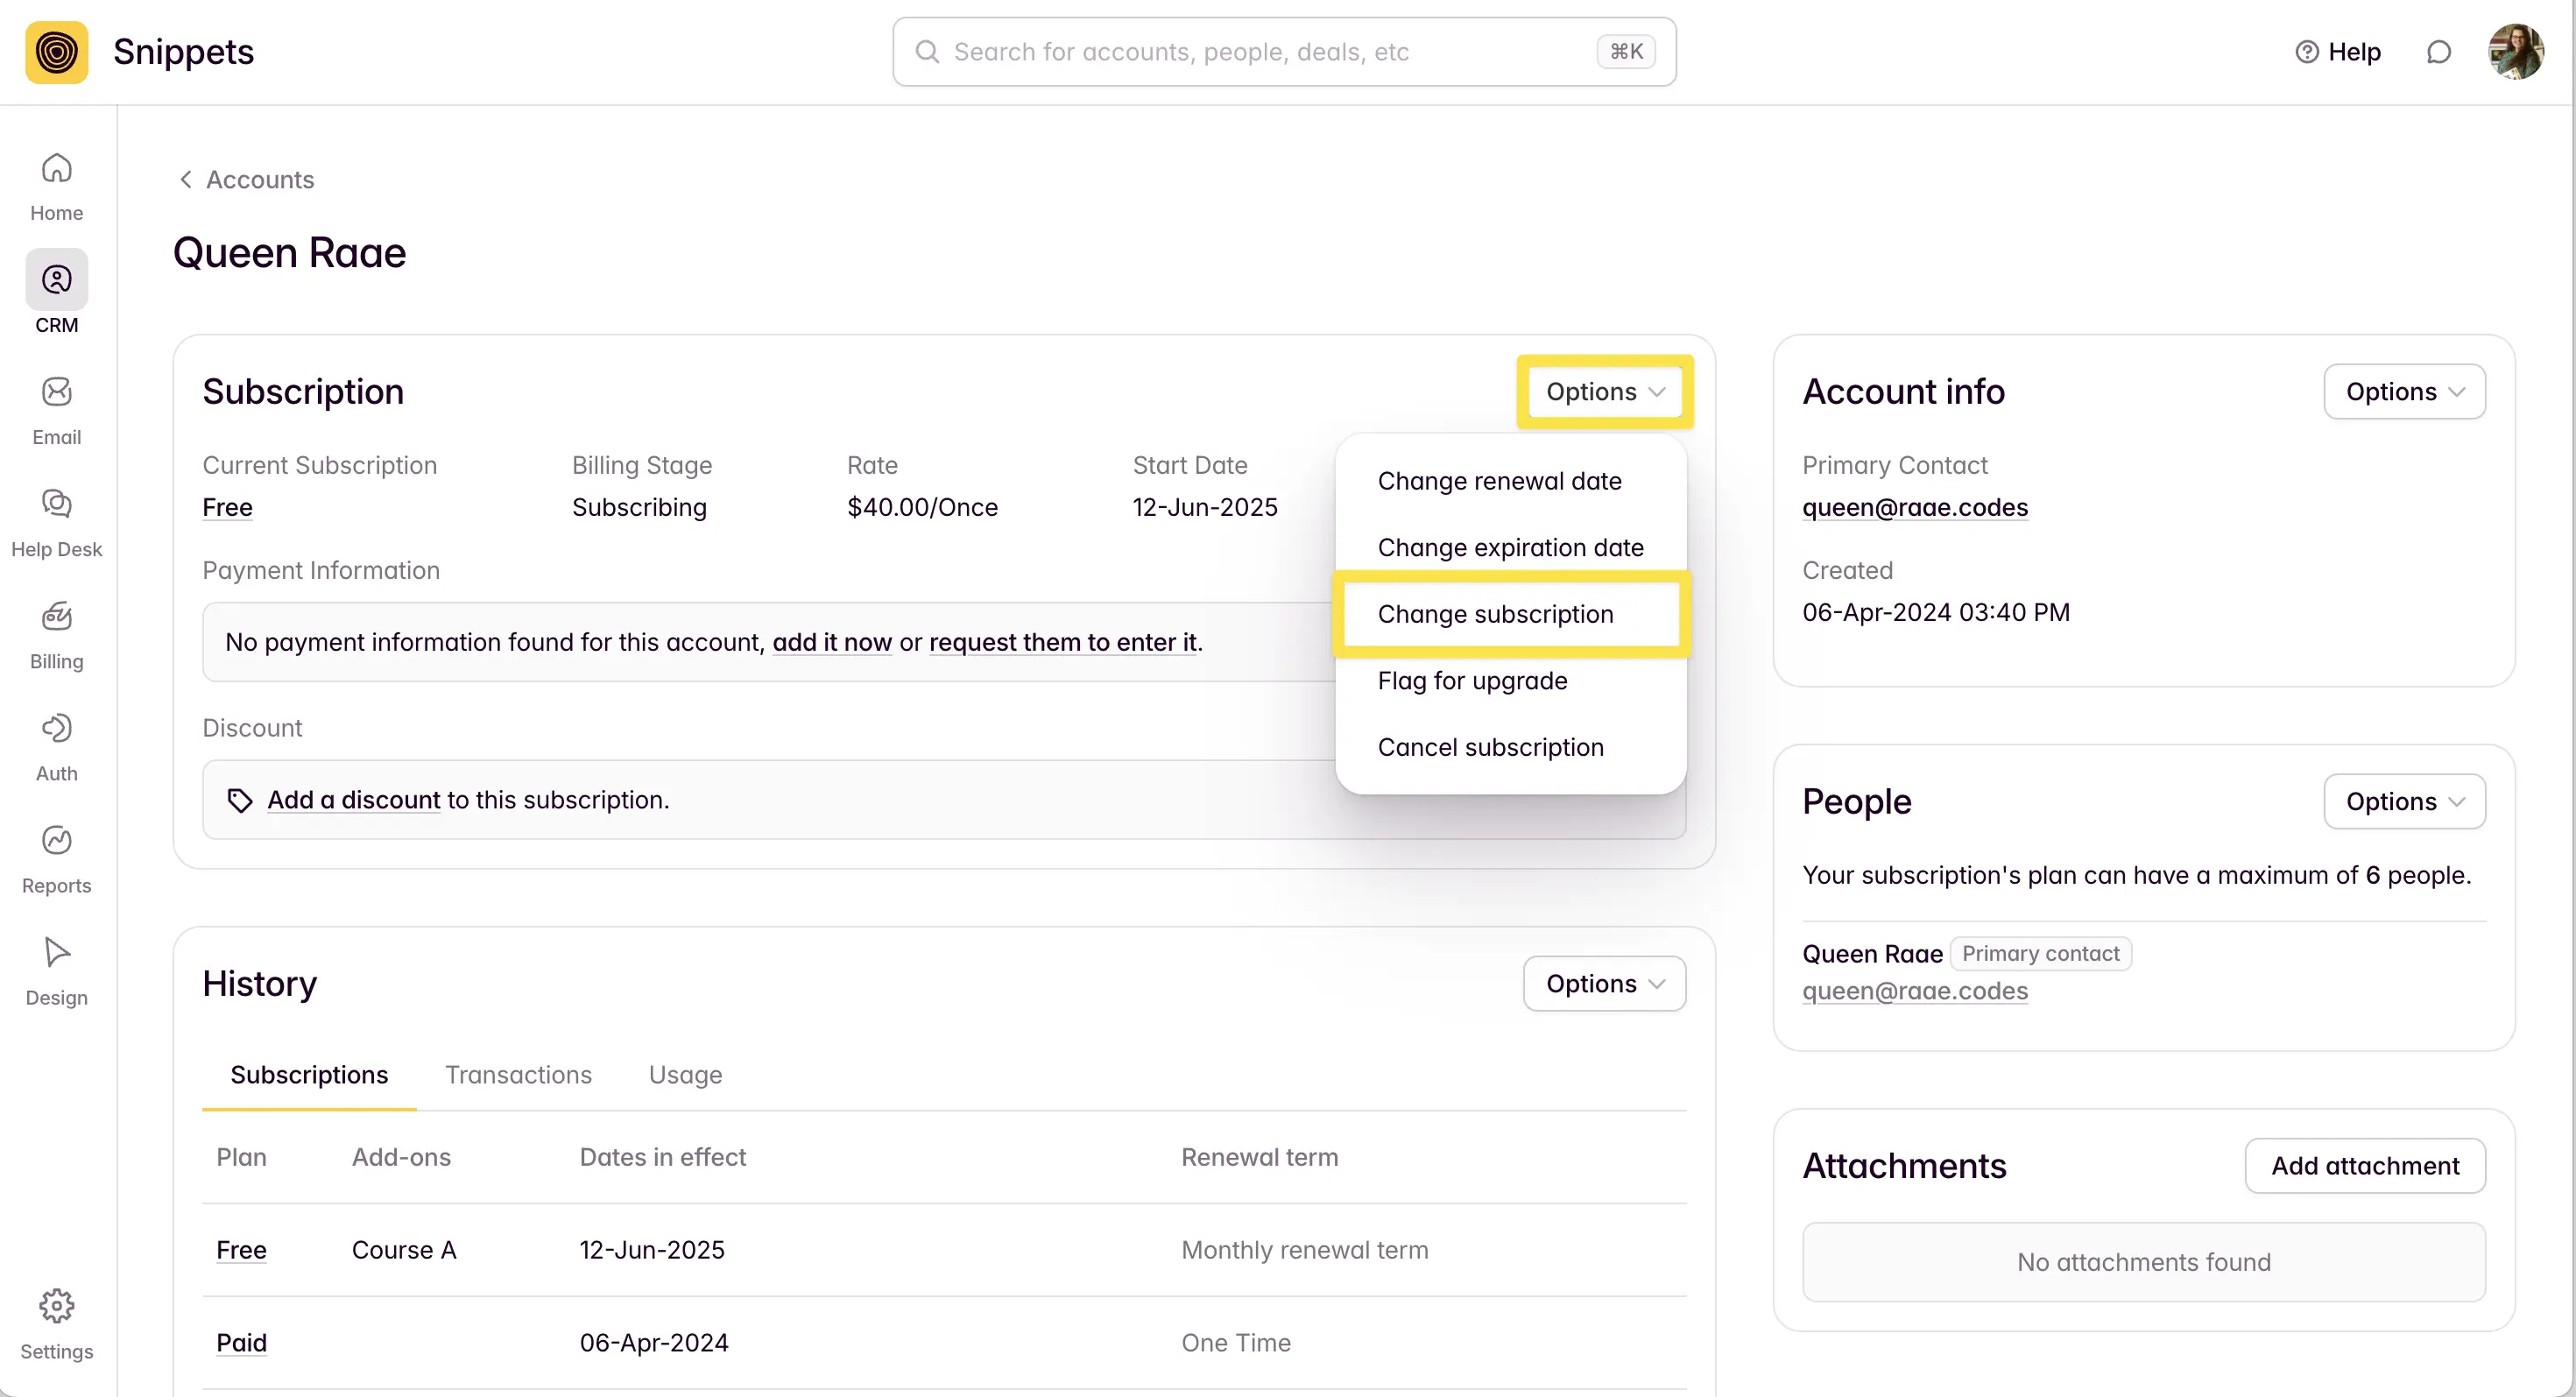Open the Help Desk sidebar icon

[x=56, y=505]
